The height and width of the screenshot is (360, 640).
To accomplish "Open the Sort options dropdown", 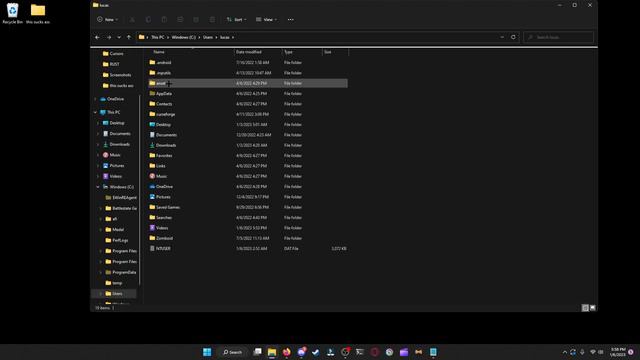I will point(236,20).
